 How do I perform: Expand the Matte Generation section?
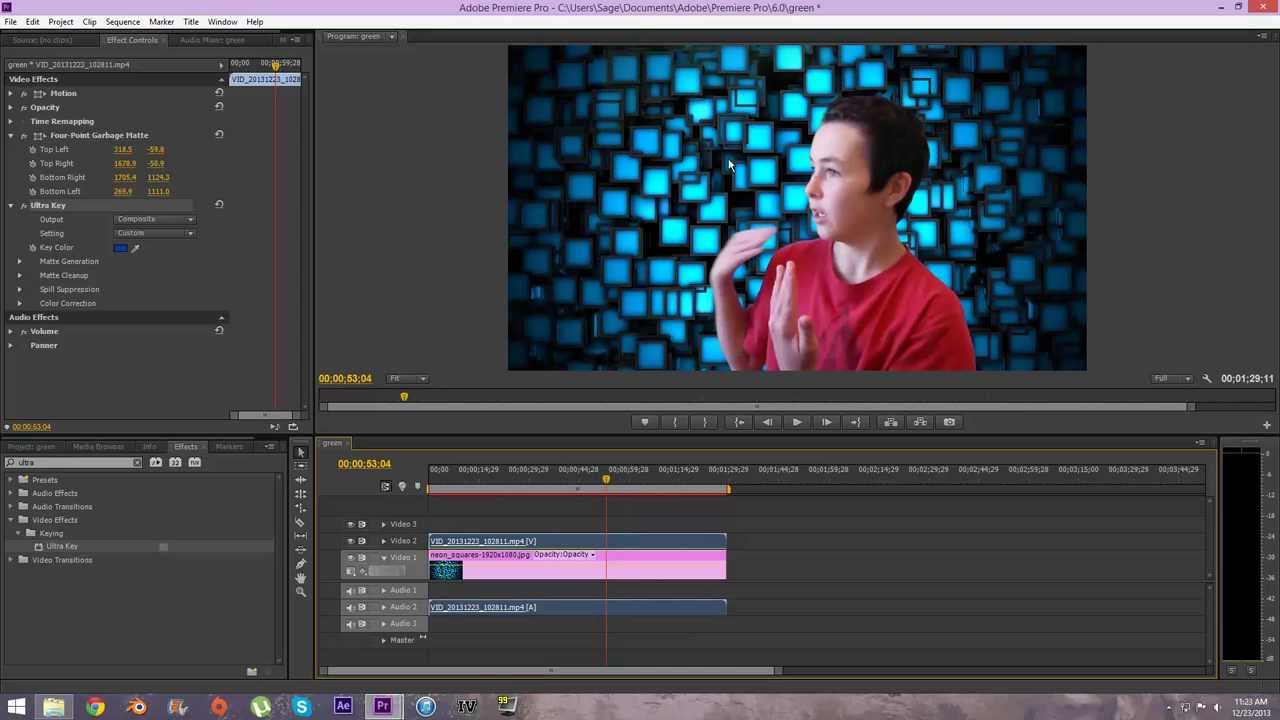(x=19, y=261)
